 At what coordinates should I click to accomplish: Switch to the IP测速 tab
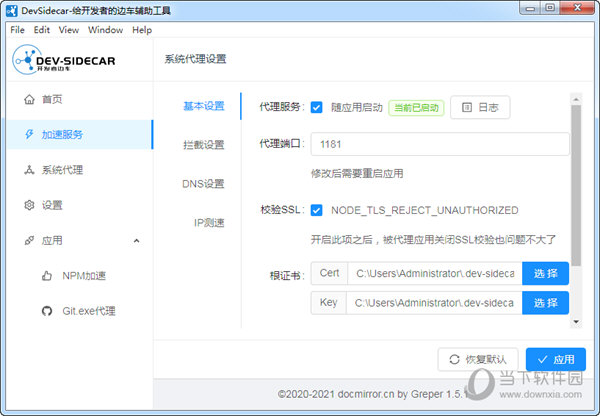point(209,223)
